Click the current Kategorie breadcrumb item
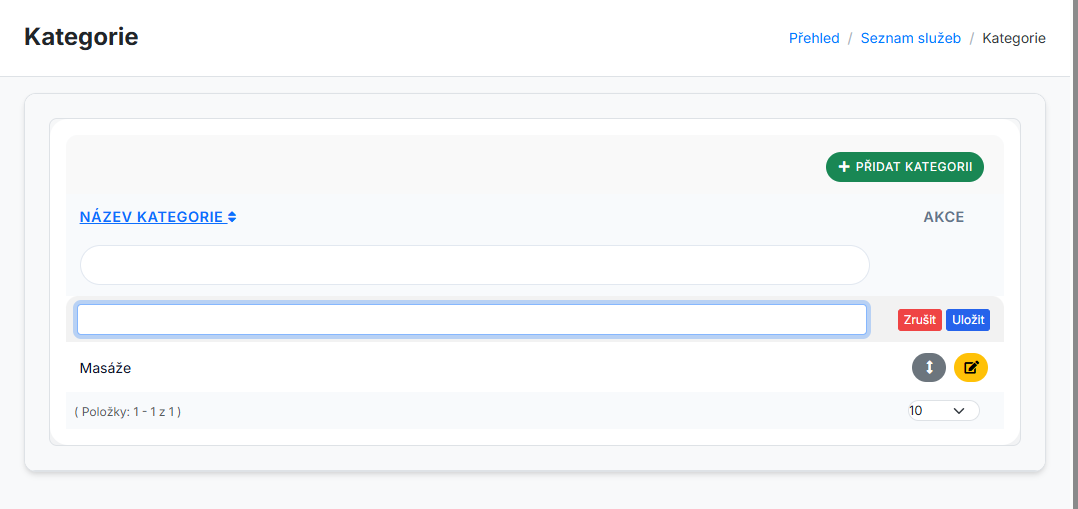This screenshot has height=509, width=1078. (x=1014, y=38)
